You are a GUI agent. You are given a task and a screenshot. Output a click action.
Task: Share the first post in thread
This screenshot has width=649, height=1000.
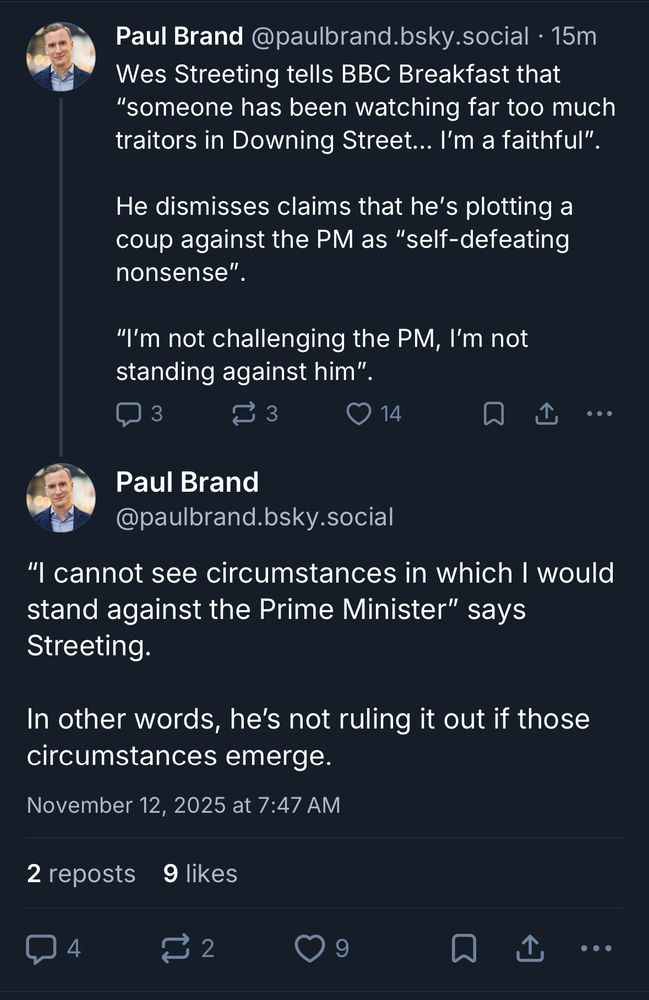click(x=546, y=413)
